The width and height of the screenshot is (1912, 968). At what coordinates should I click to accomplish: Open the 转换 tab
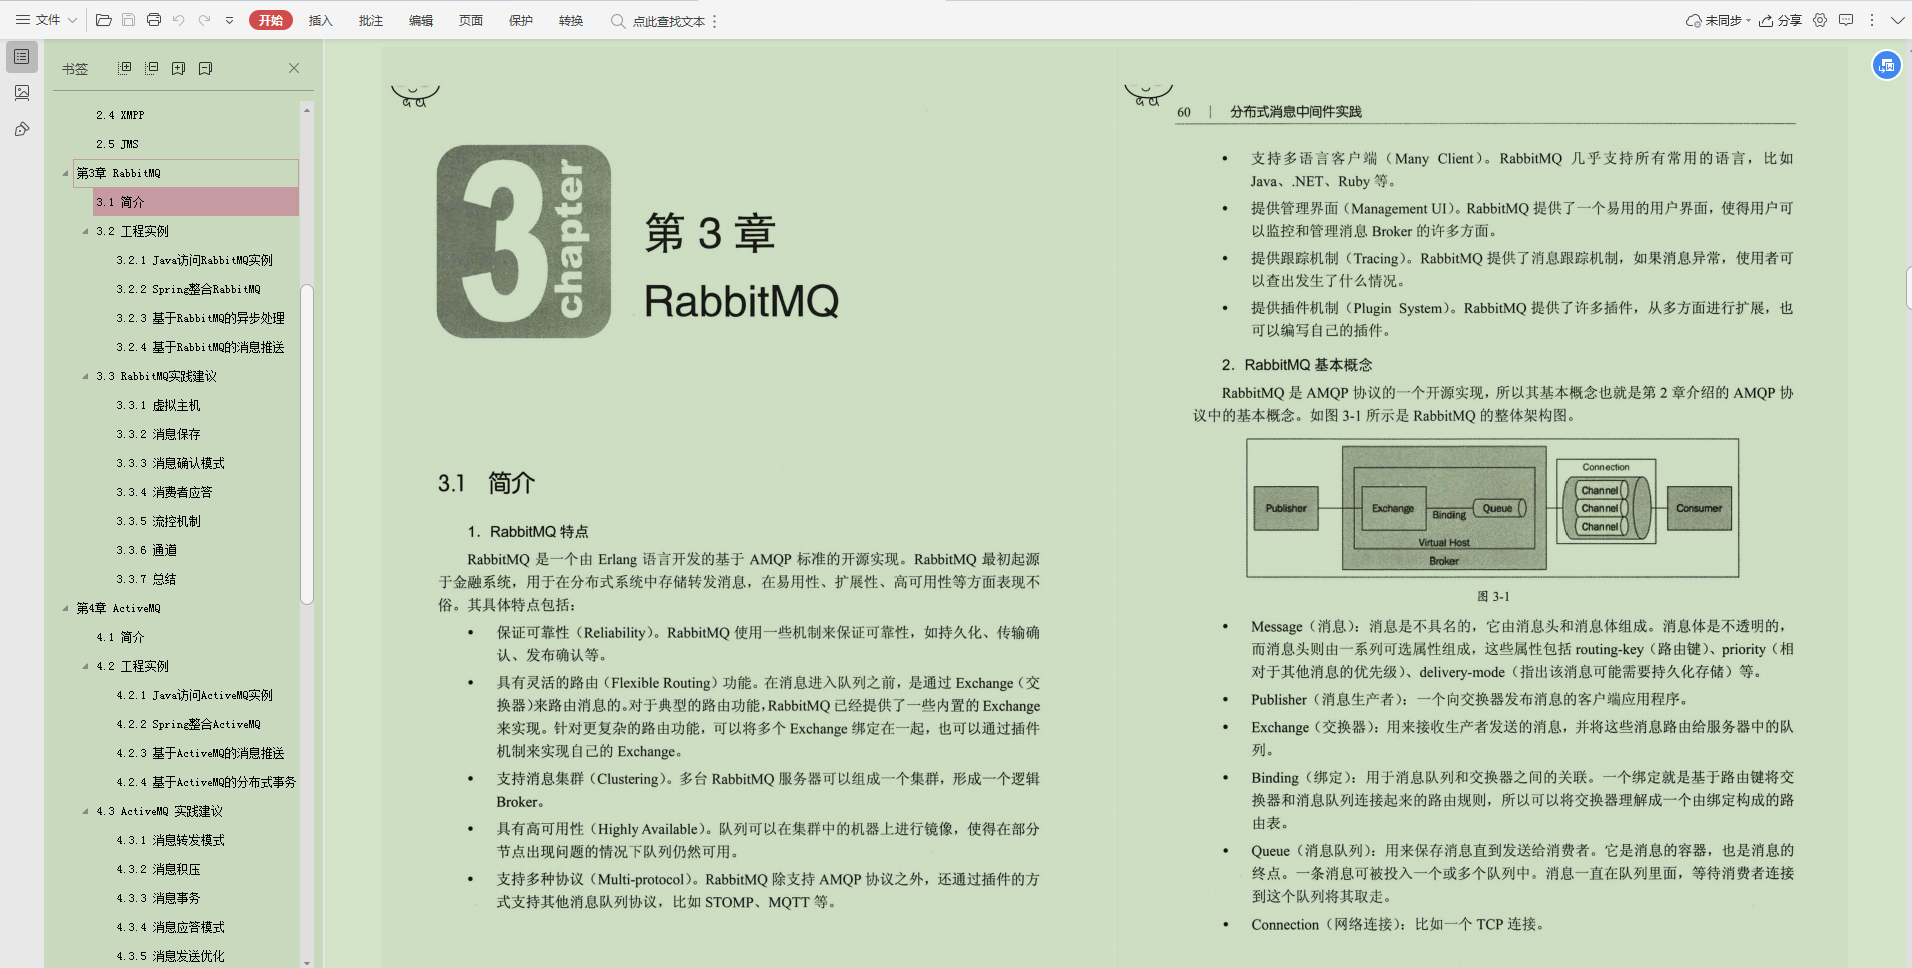pos(570,20)
